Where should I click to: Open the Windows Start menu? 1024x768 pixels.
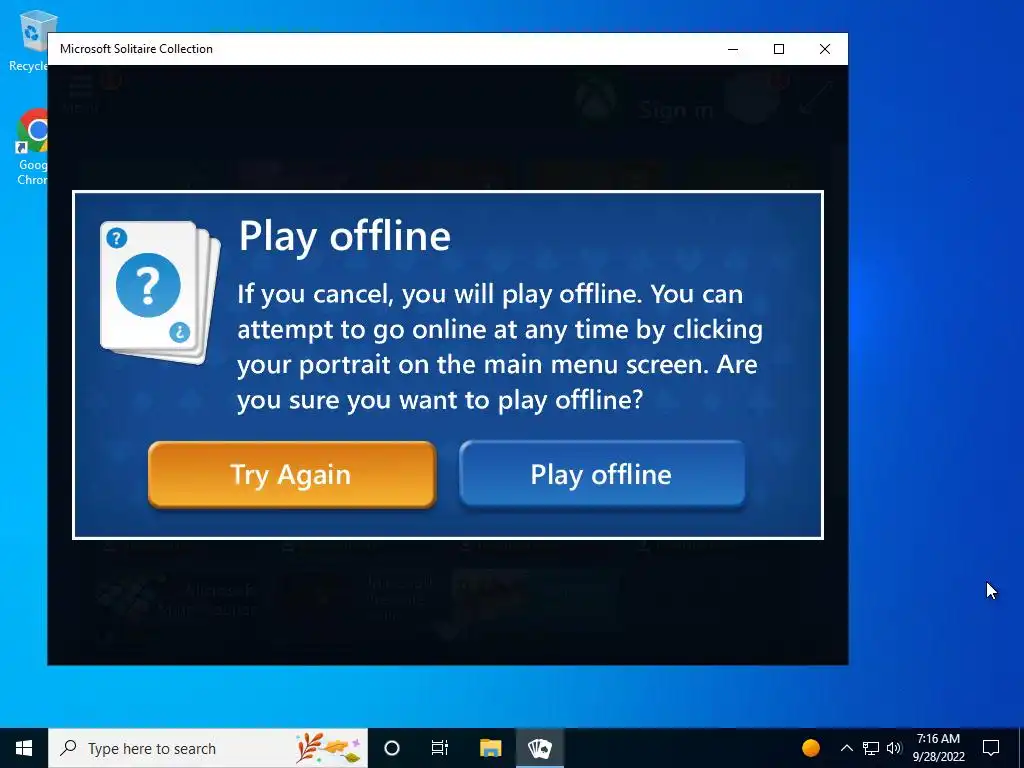coord(24,748)
